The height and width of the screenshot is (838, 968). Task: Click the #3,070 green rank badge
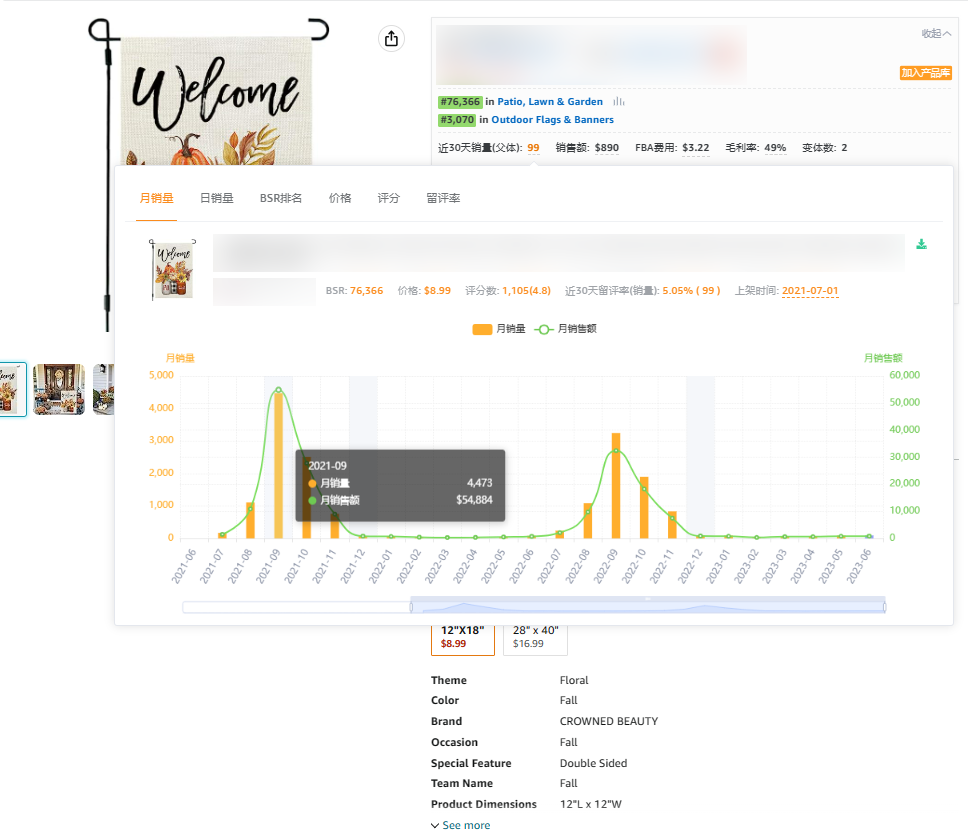(457, 120)
